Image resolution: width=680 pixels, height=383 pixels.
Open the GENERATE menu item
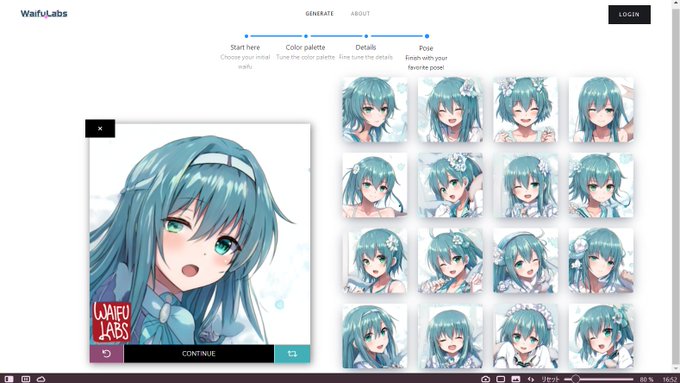click(320, 13)
